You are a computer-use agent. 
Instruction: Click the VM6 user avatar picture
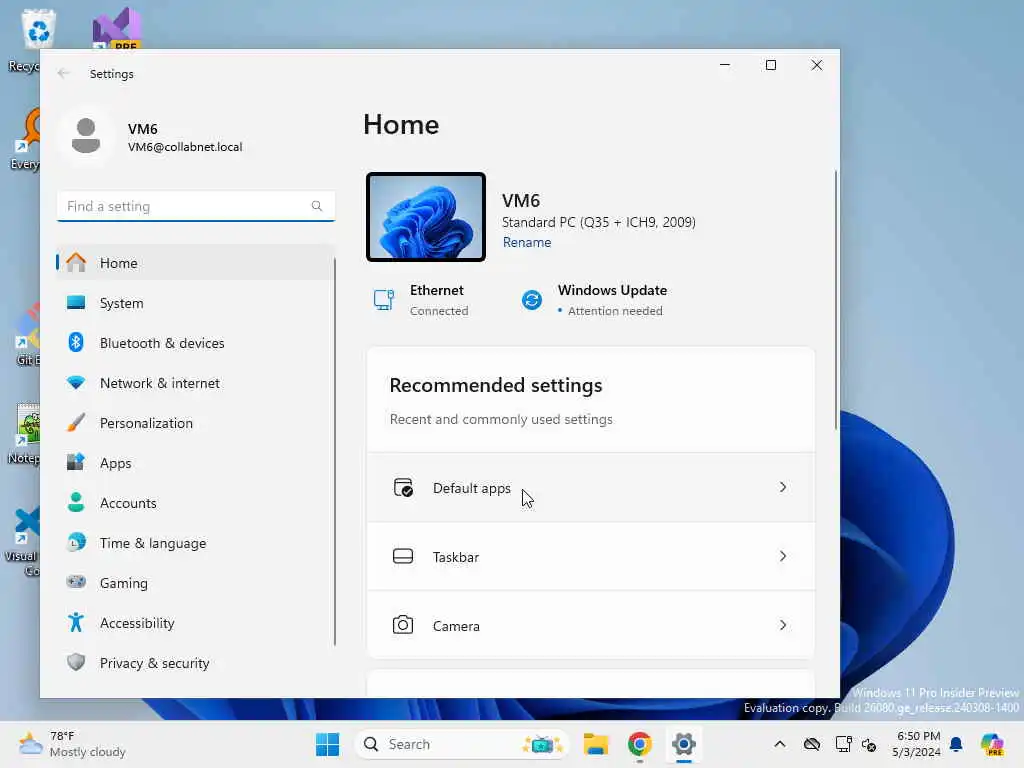point(86,136)
